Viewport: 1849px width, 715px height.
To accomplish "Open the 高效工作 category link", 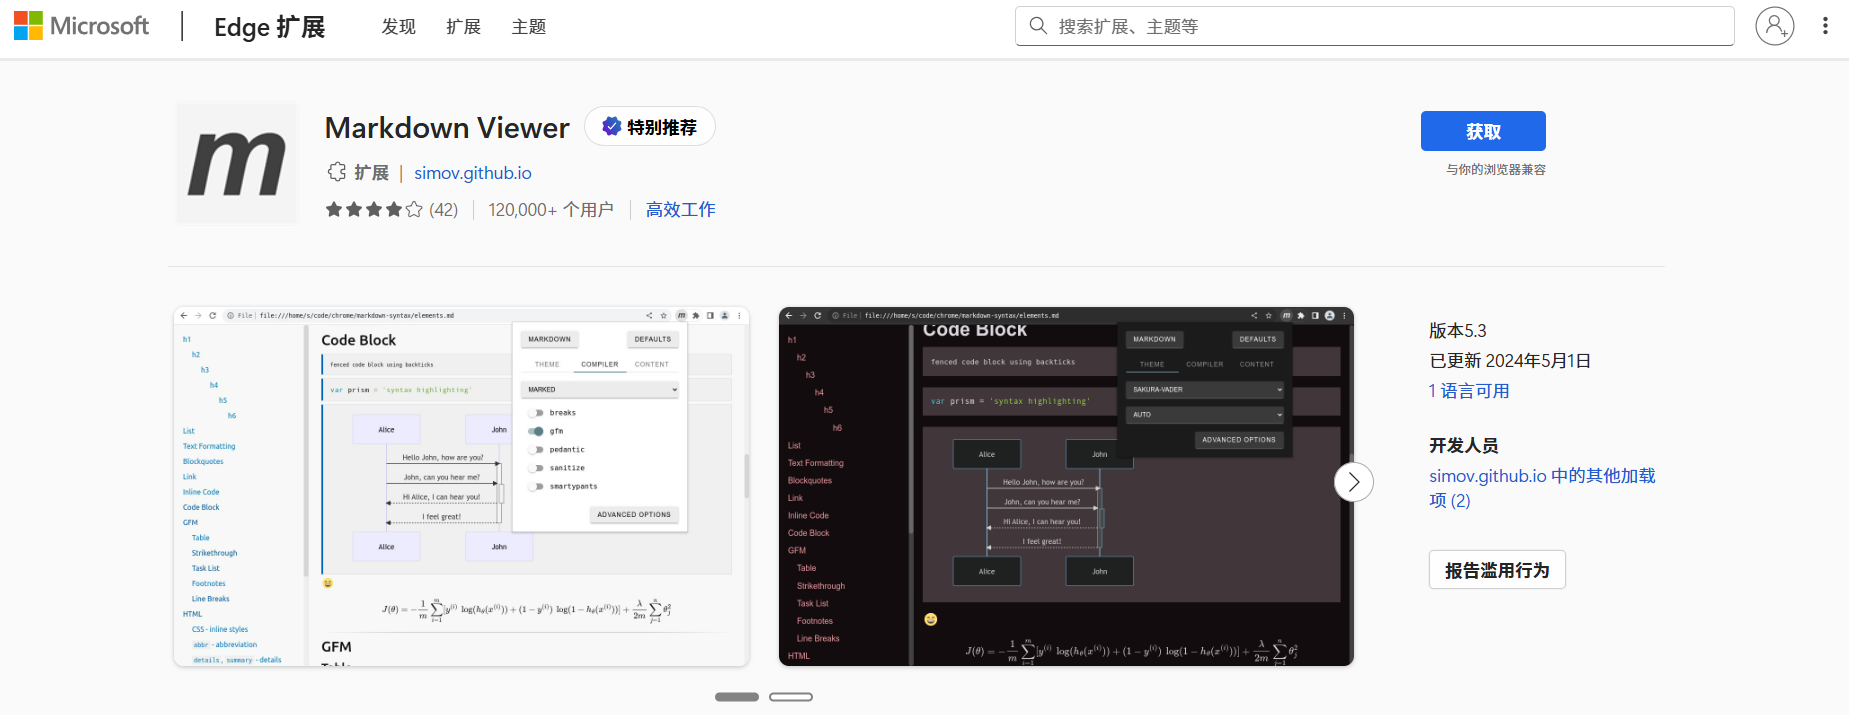I will pos(680,210).
